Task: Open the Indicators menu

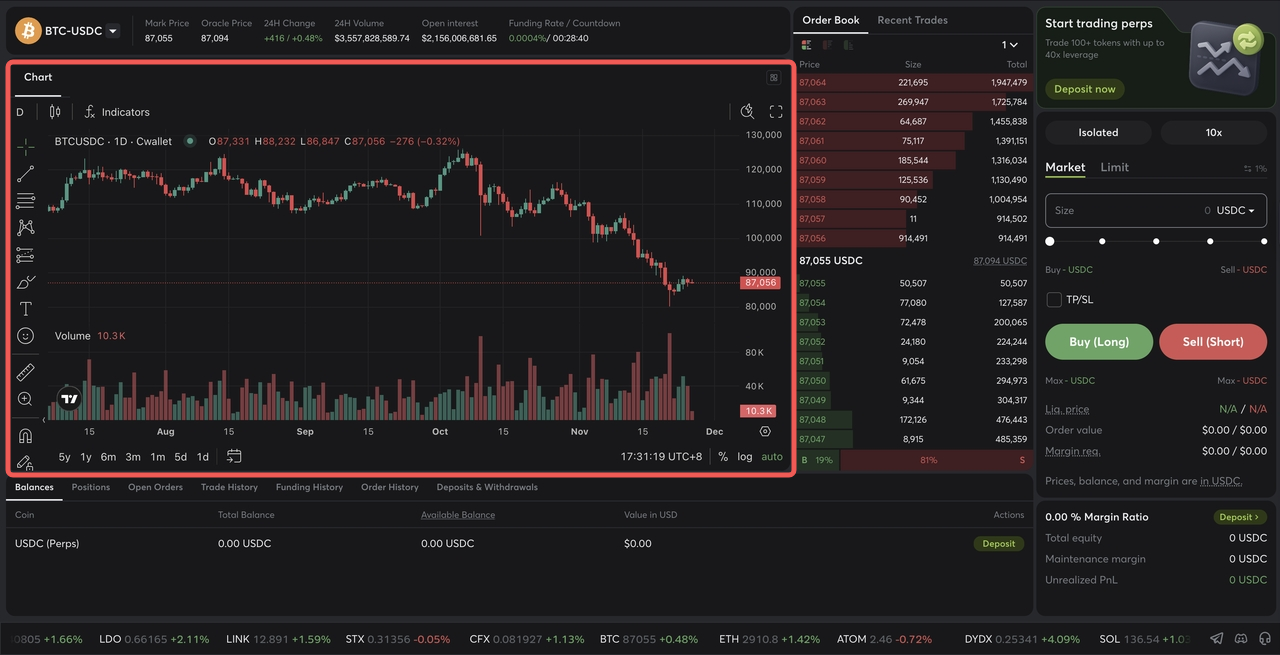Action: coord(117,112)
